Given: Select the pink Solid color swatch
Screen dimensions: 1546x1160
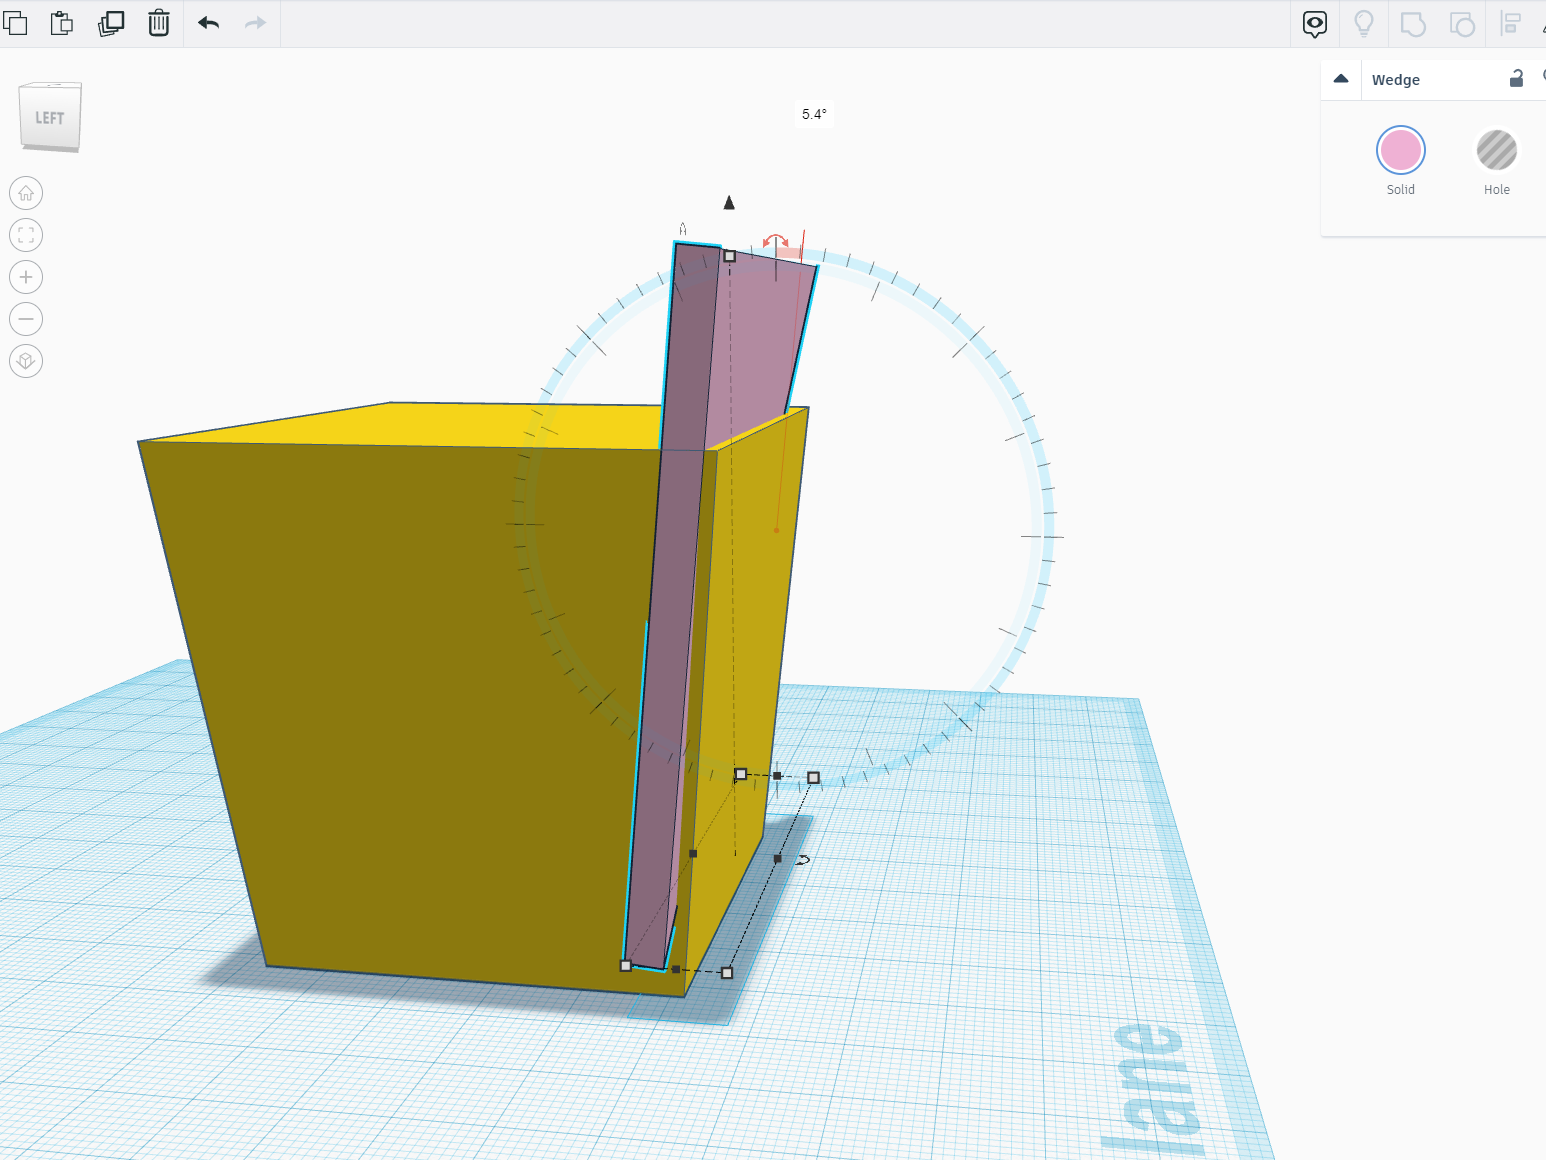Looking at the screenshot, I should pyautogui.click(x=1400, y=151).
